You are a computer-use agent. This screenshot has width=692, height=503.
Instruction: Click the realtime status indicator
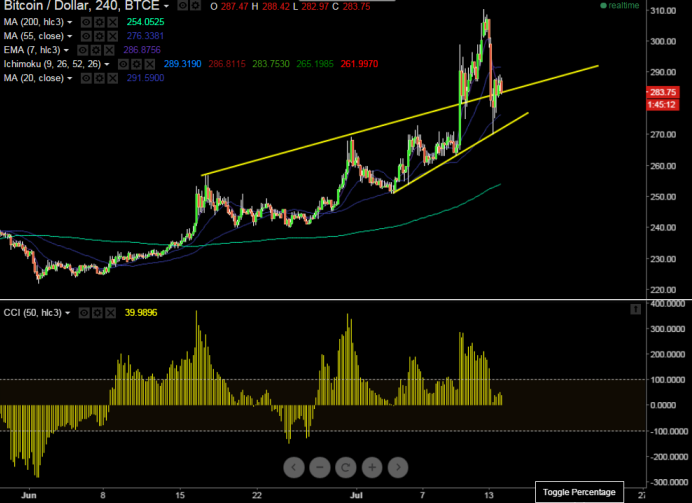pyautogui.click(x=620, y=5)
